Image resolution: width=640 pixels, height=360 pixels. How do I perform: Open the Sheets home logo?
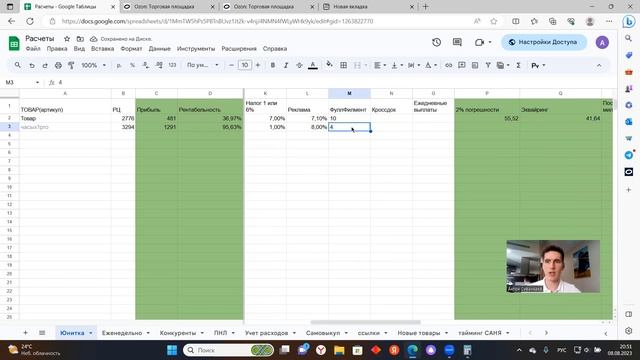14,43
